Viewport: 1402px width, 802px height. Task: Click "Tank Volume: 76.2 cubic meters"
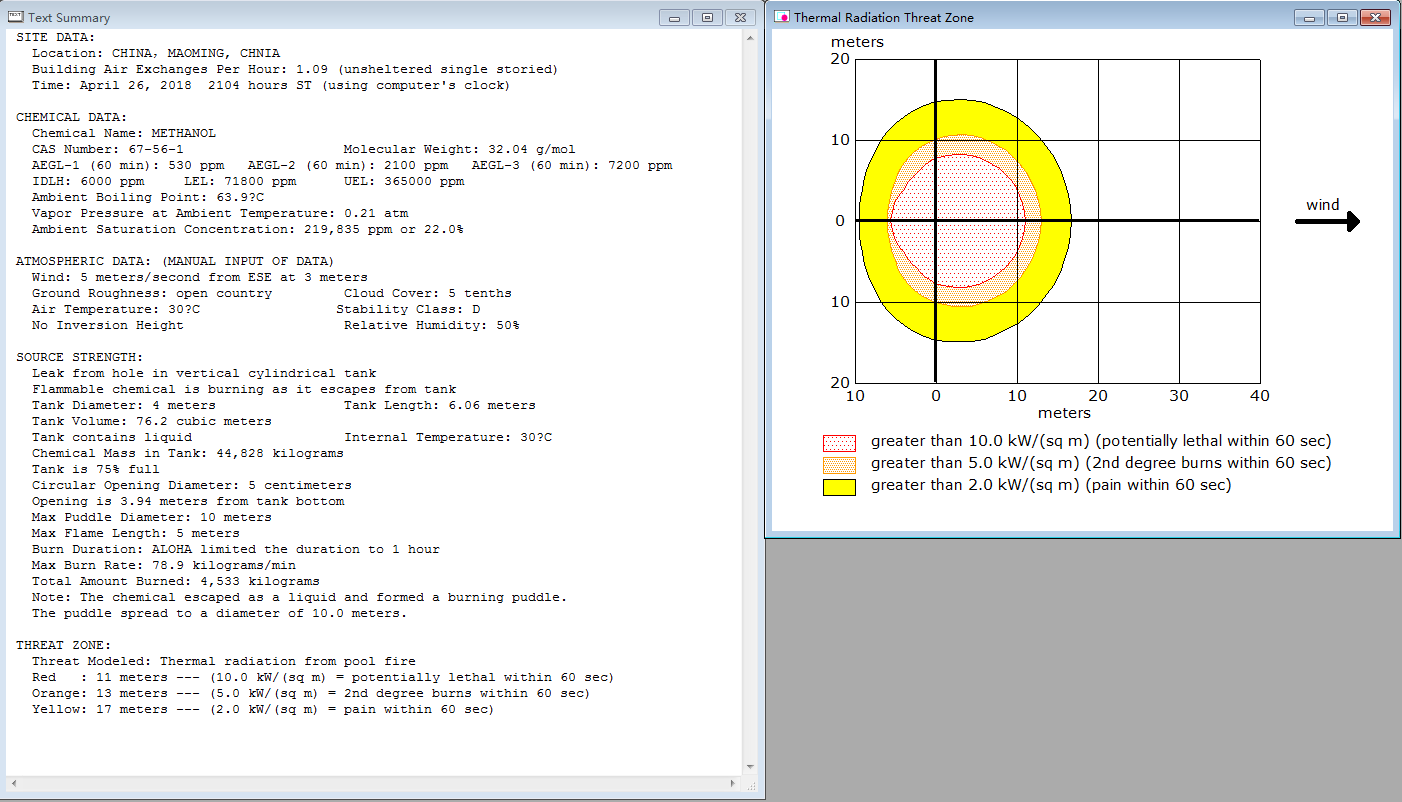point(152,421)
